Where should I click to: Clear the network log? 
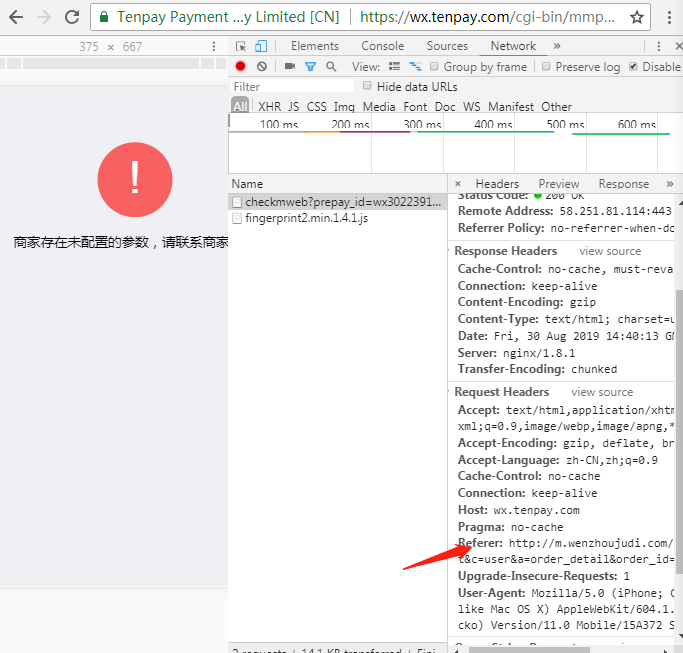click(x=262, y=66)
